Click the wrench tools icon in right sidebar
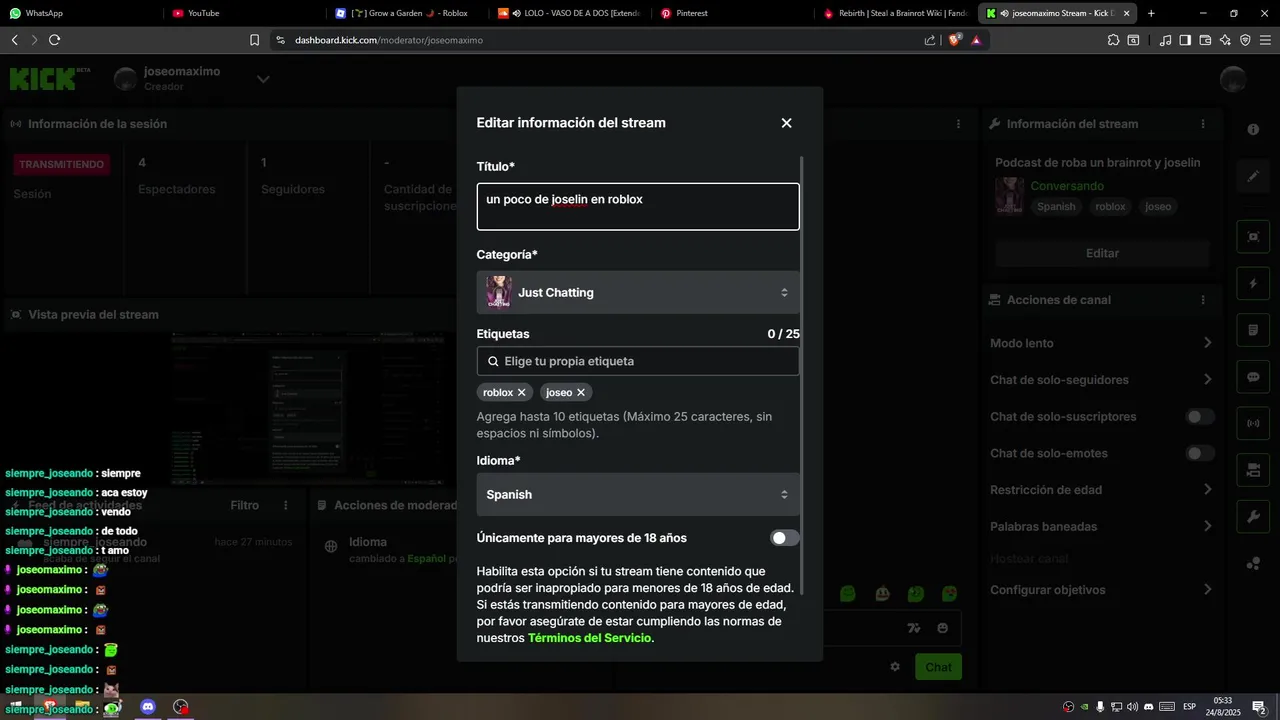The width and height of the screenshot is (1280, 720). pos(1253,517)
